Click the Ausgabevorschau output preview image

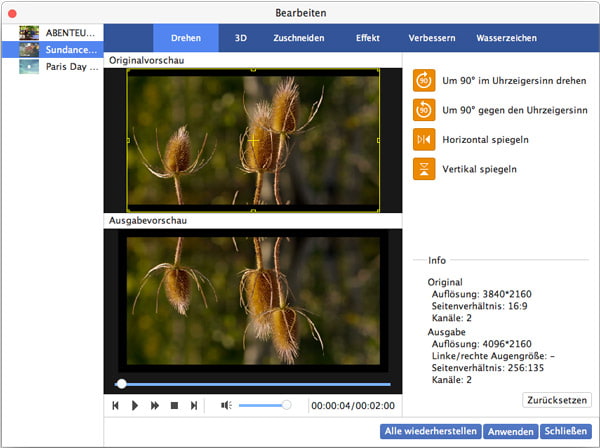pyautogui.click(x=253, y=301)
